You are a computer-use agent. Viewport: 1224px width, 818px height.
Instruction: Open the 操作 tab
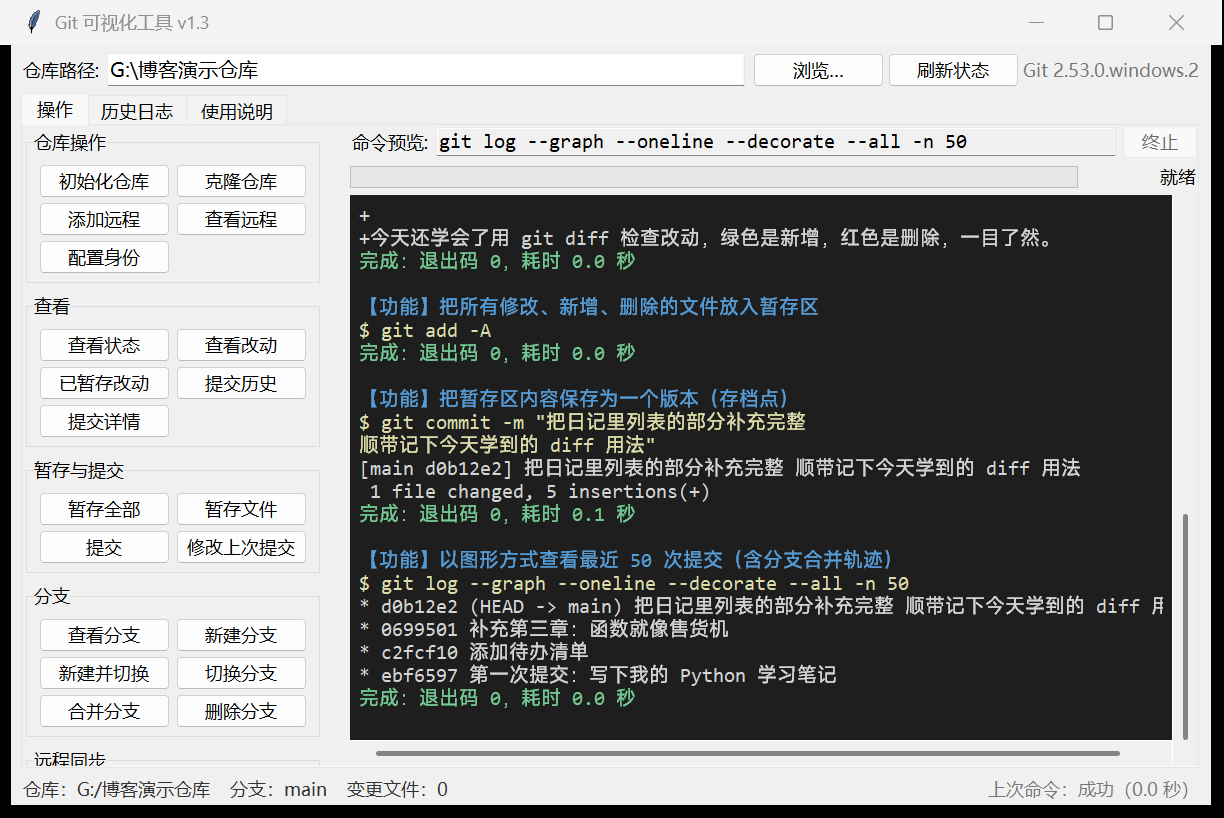(55, 110)
